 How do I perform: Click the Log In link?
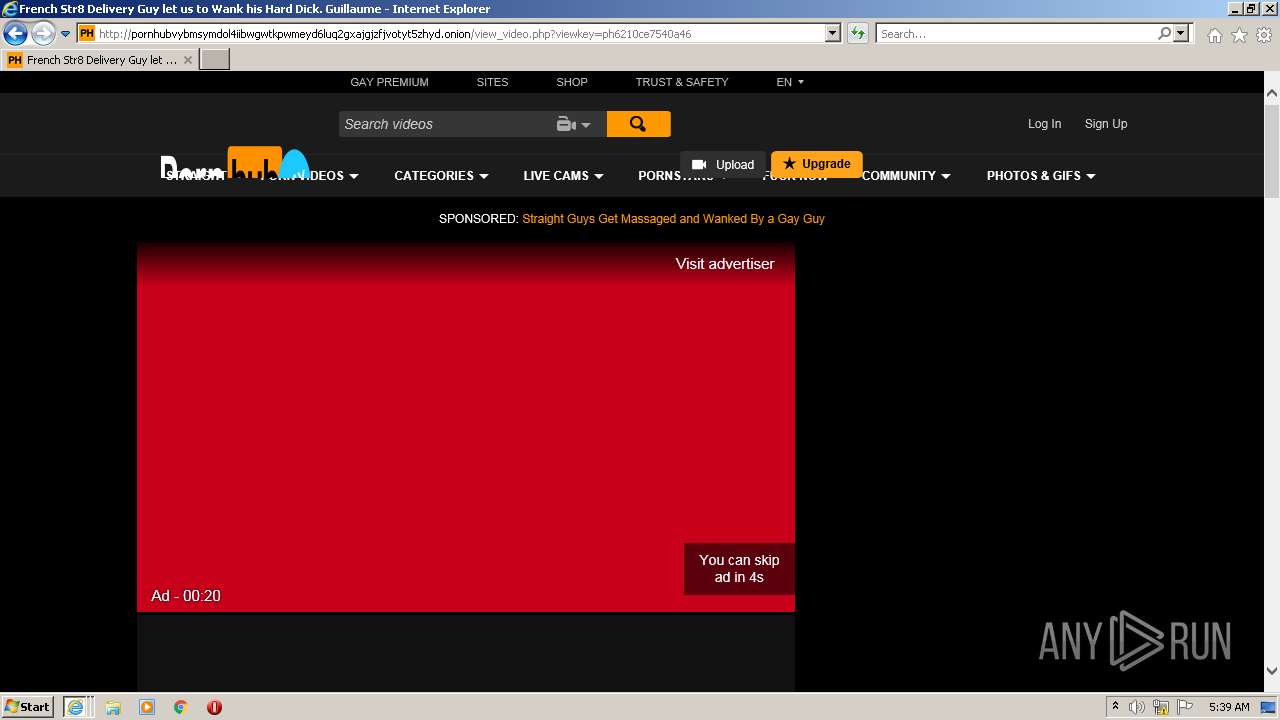pyautogui.click(x=1044, y=124)
